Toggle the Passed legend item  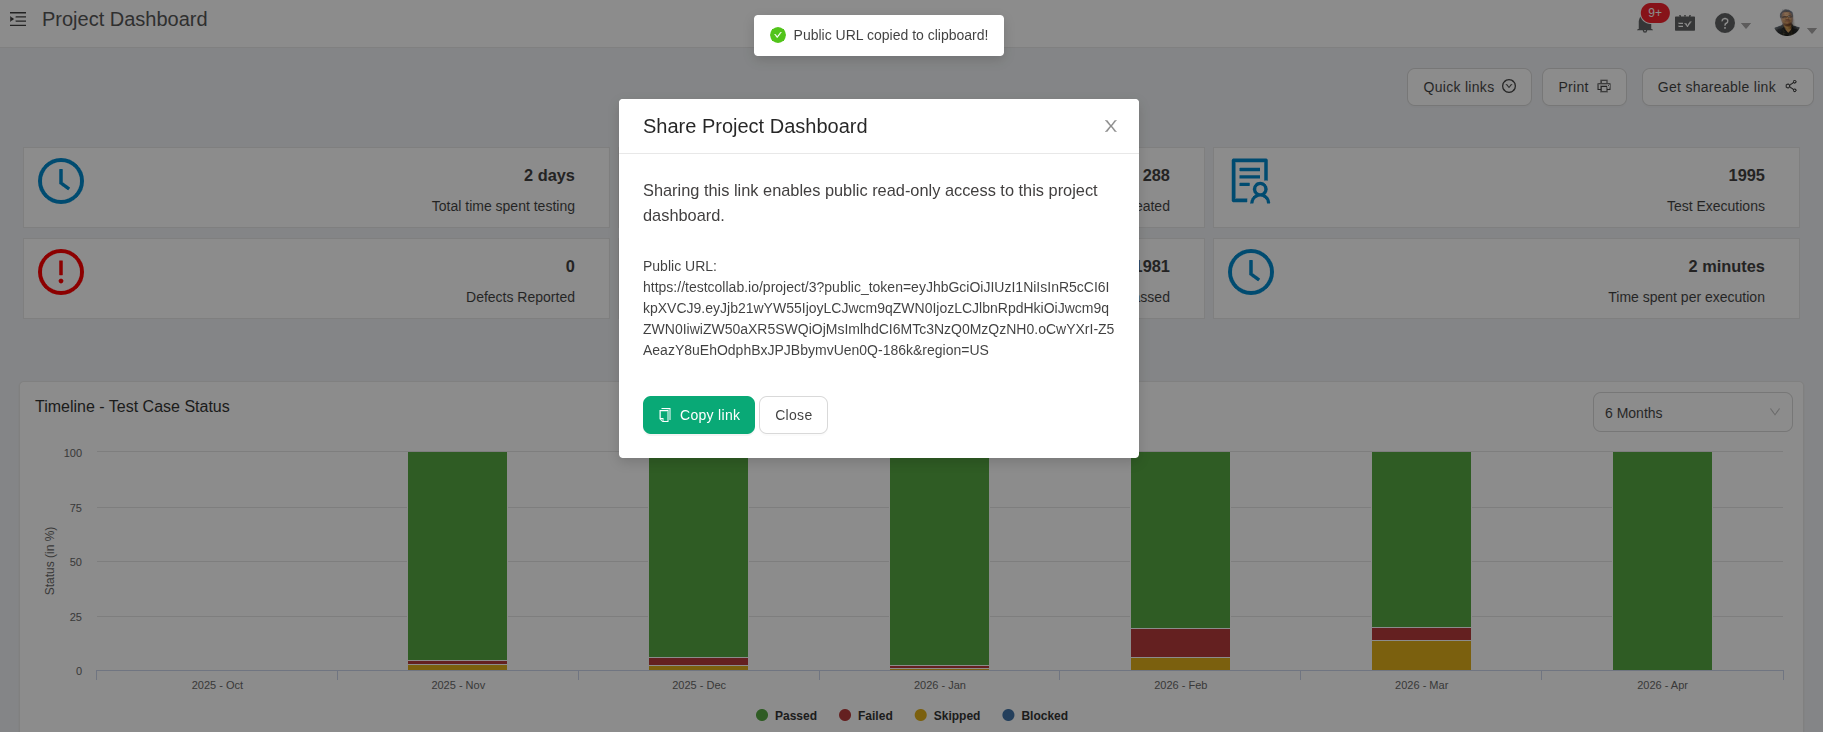click(x=787, y=715)
